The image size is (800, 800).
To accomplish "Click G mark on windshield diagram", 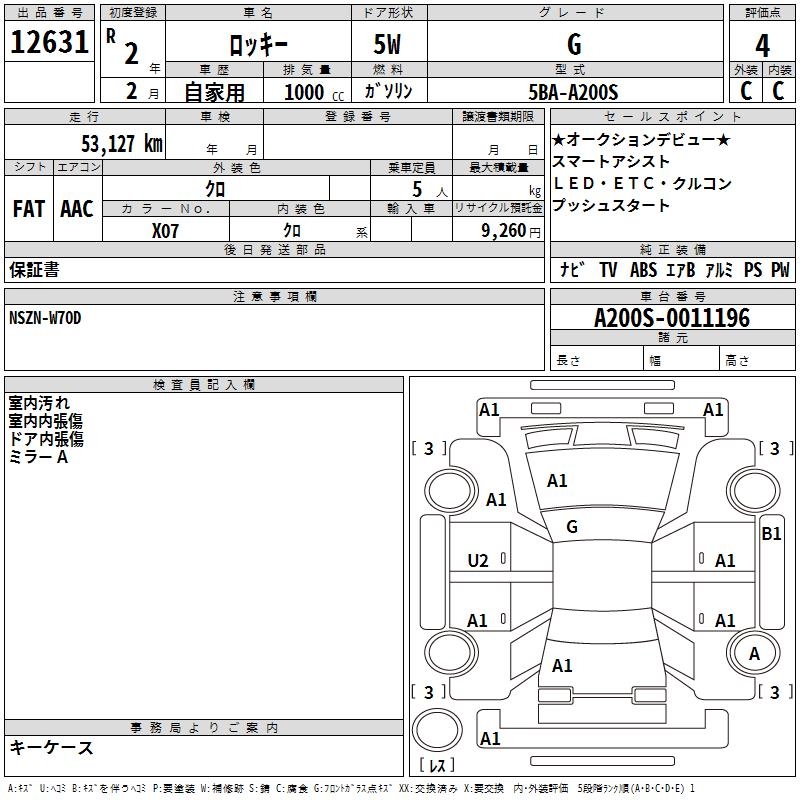I will [572, 527].
